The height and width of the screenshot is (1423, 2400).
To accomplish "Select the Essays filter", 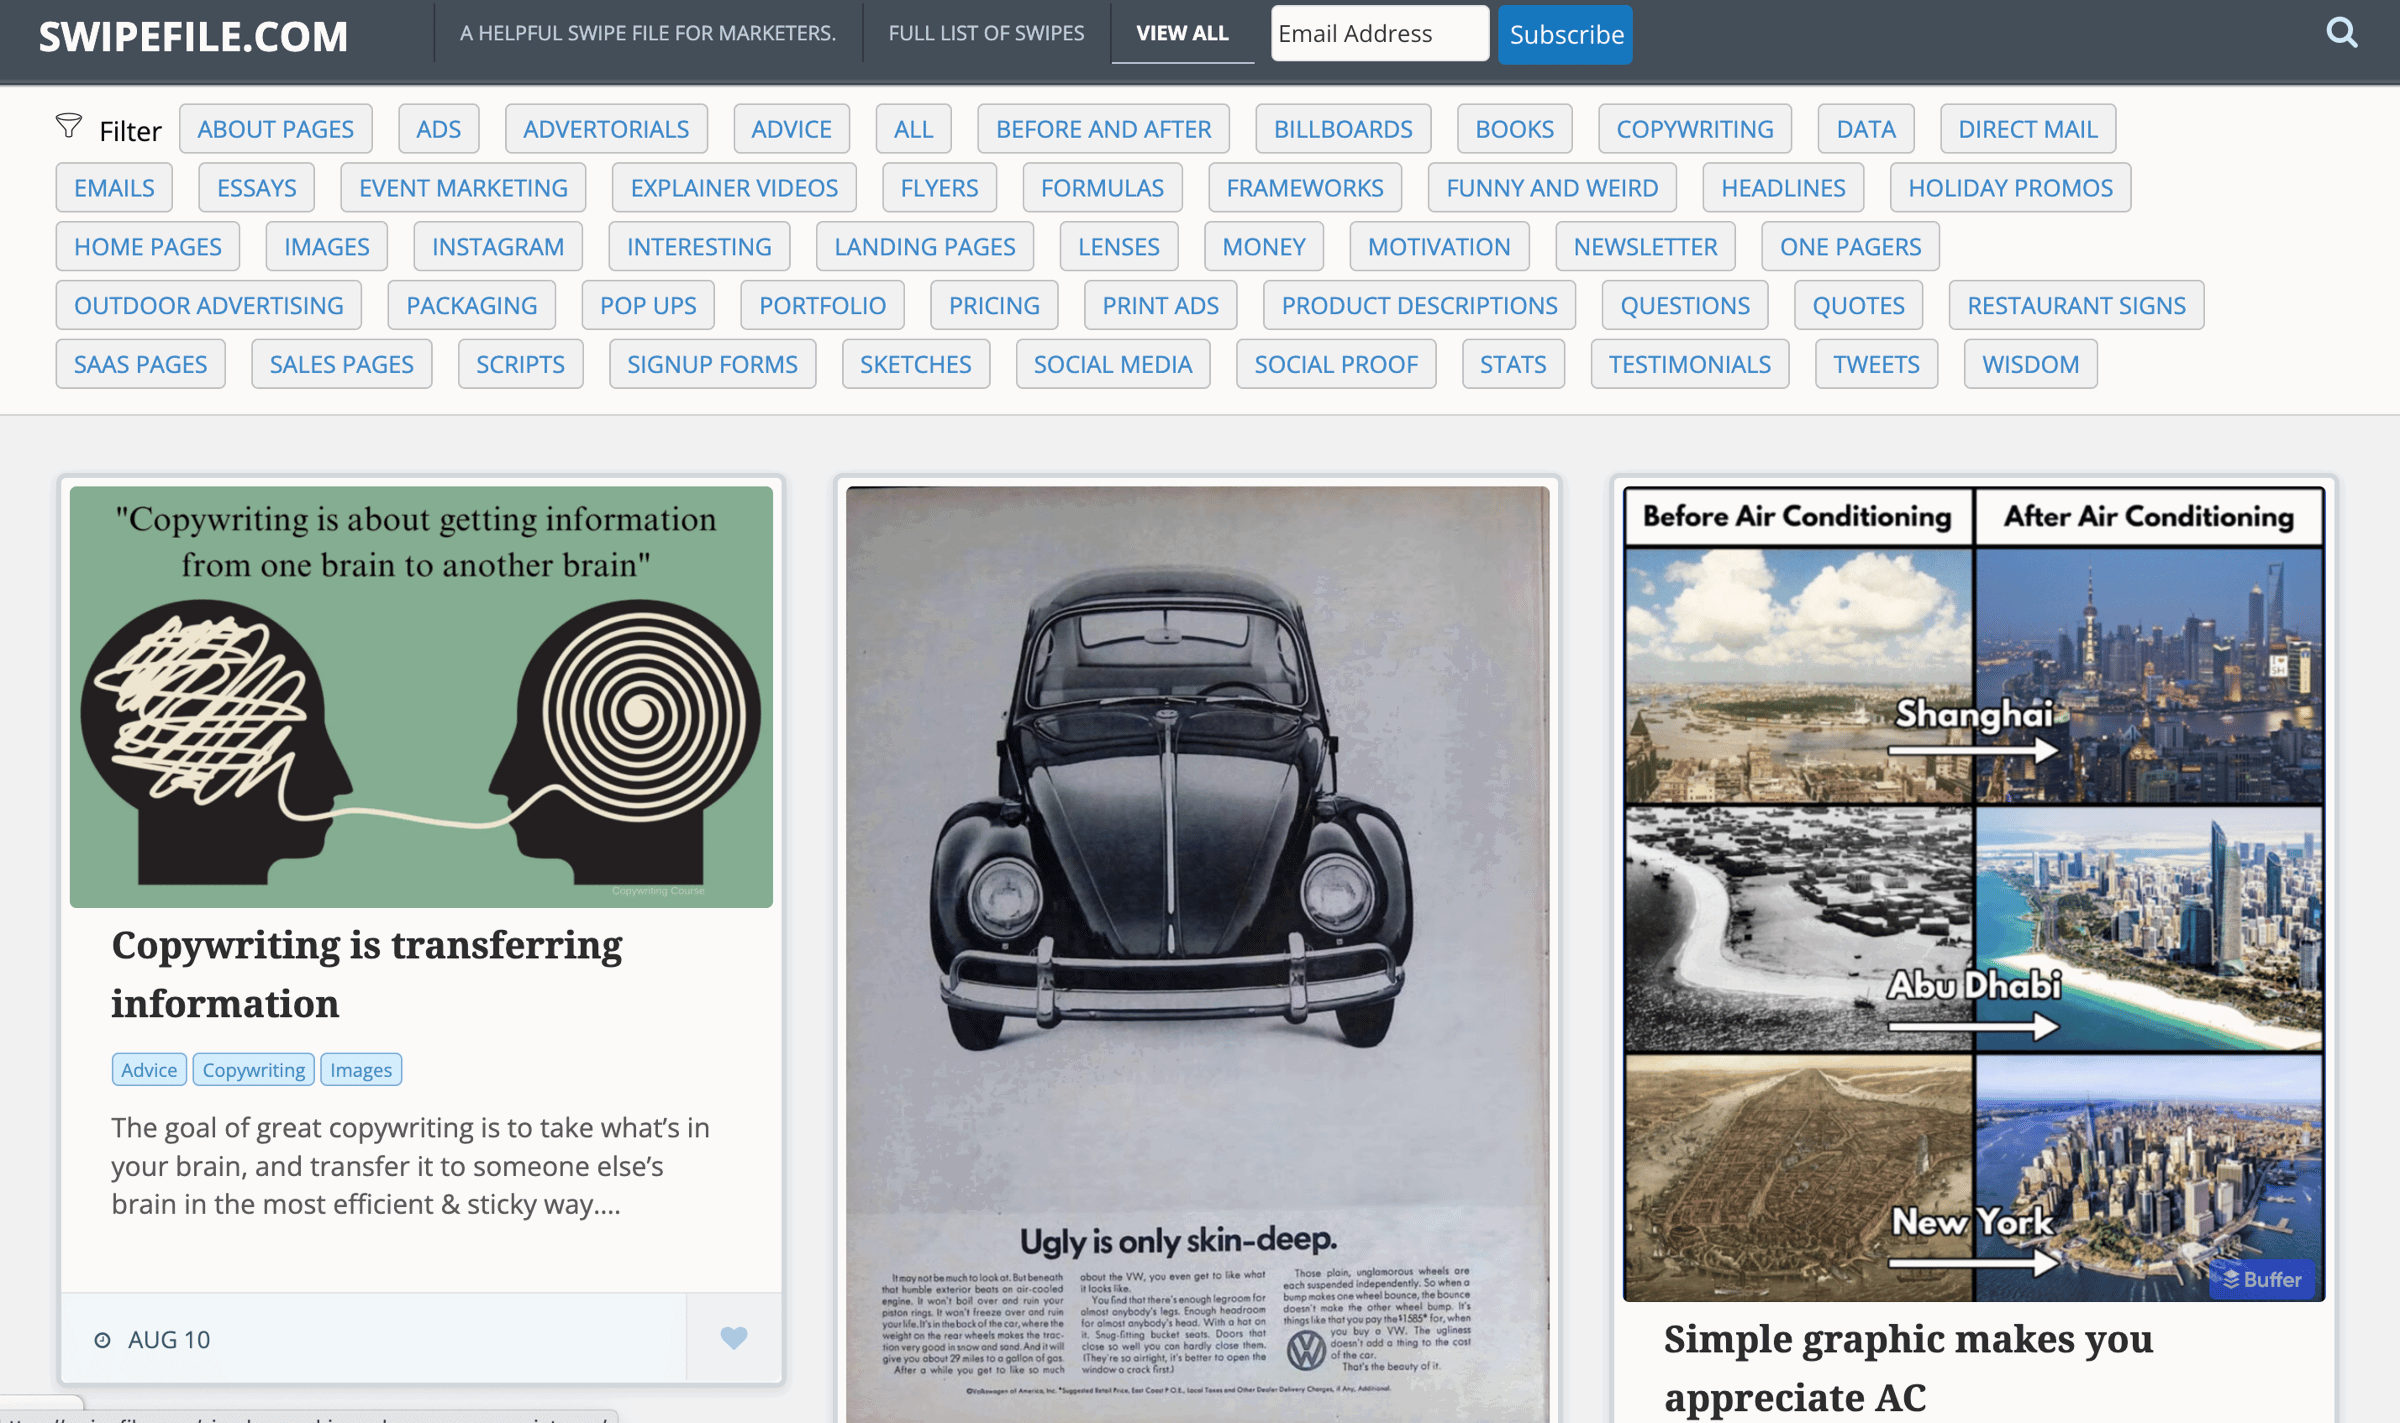I will pos(256,188).
